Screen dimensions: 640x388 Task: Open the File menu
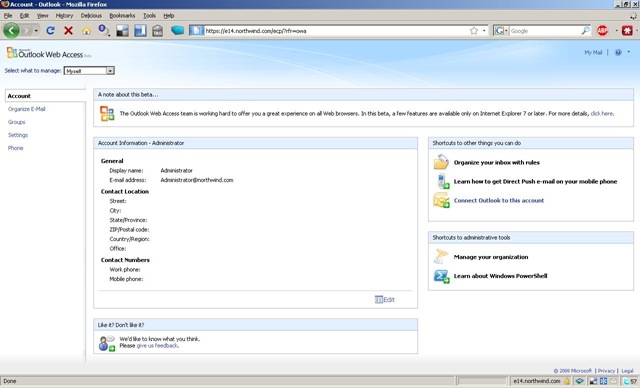8,16
